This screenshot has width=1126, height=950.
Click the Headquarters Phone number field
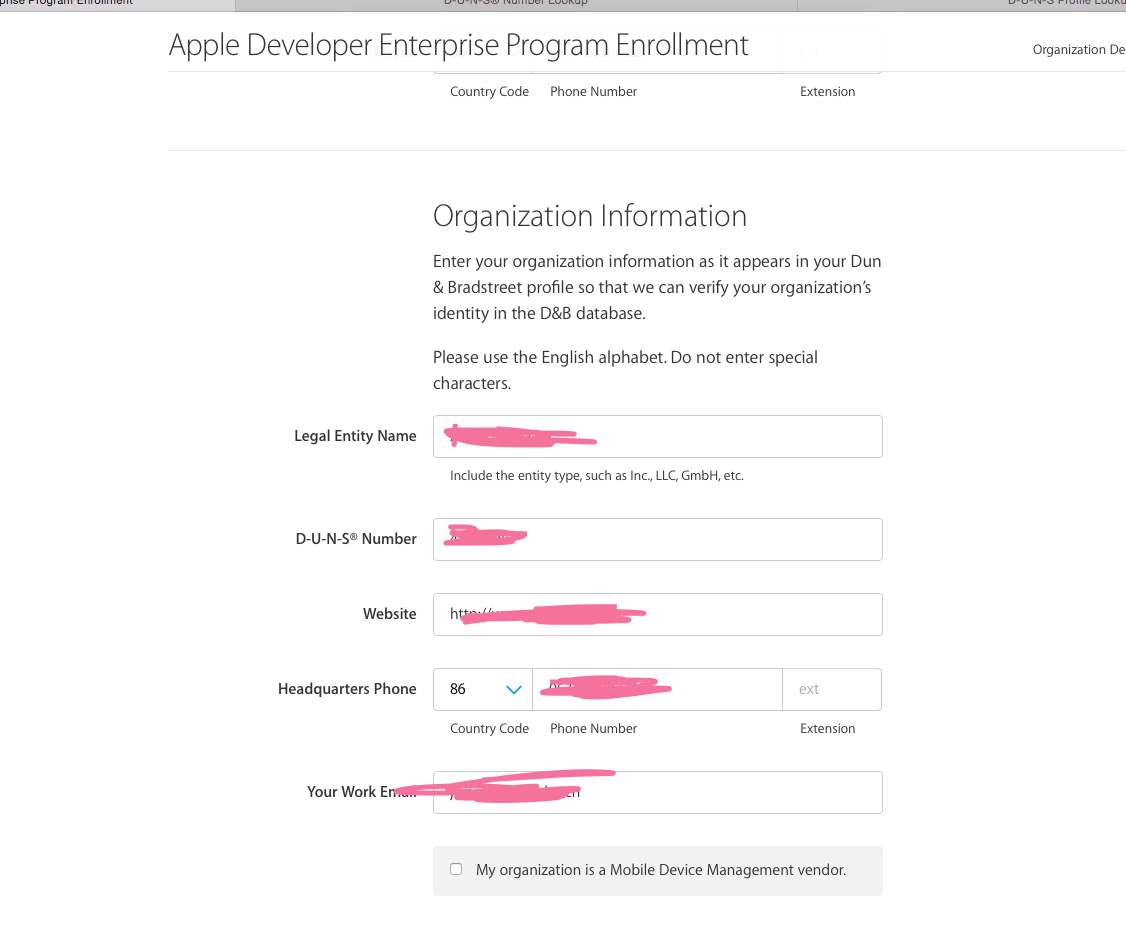click(657, 689)
